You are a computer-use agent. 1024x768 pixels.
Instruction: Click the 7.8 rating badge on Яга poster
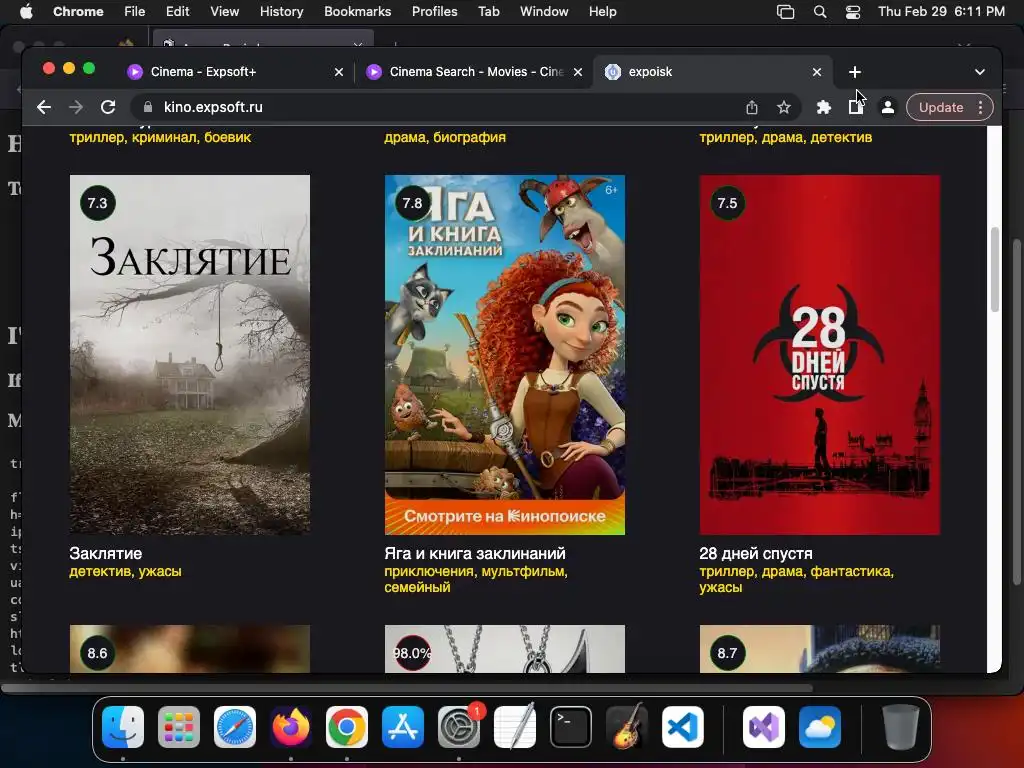412,203
